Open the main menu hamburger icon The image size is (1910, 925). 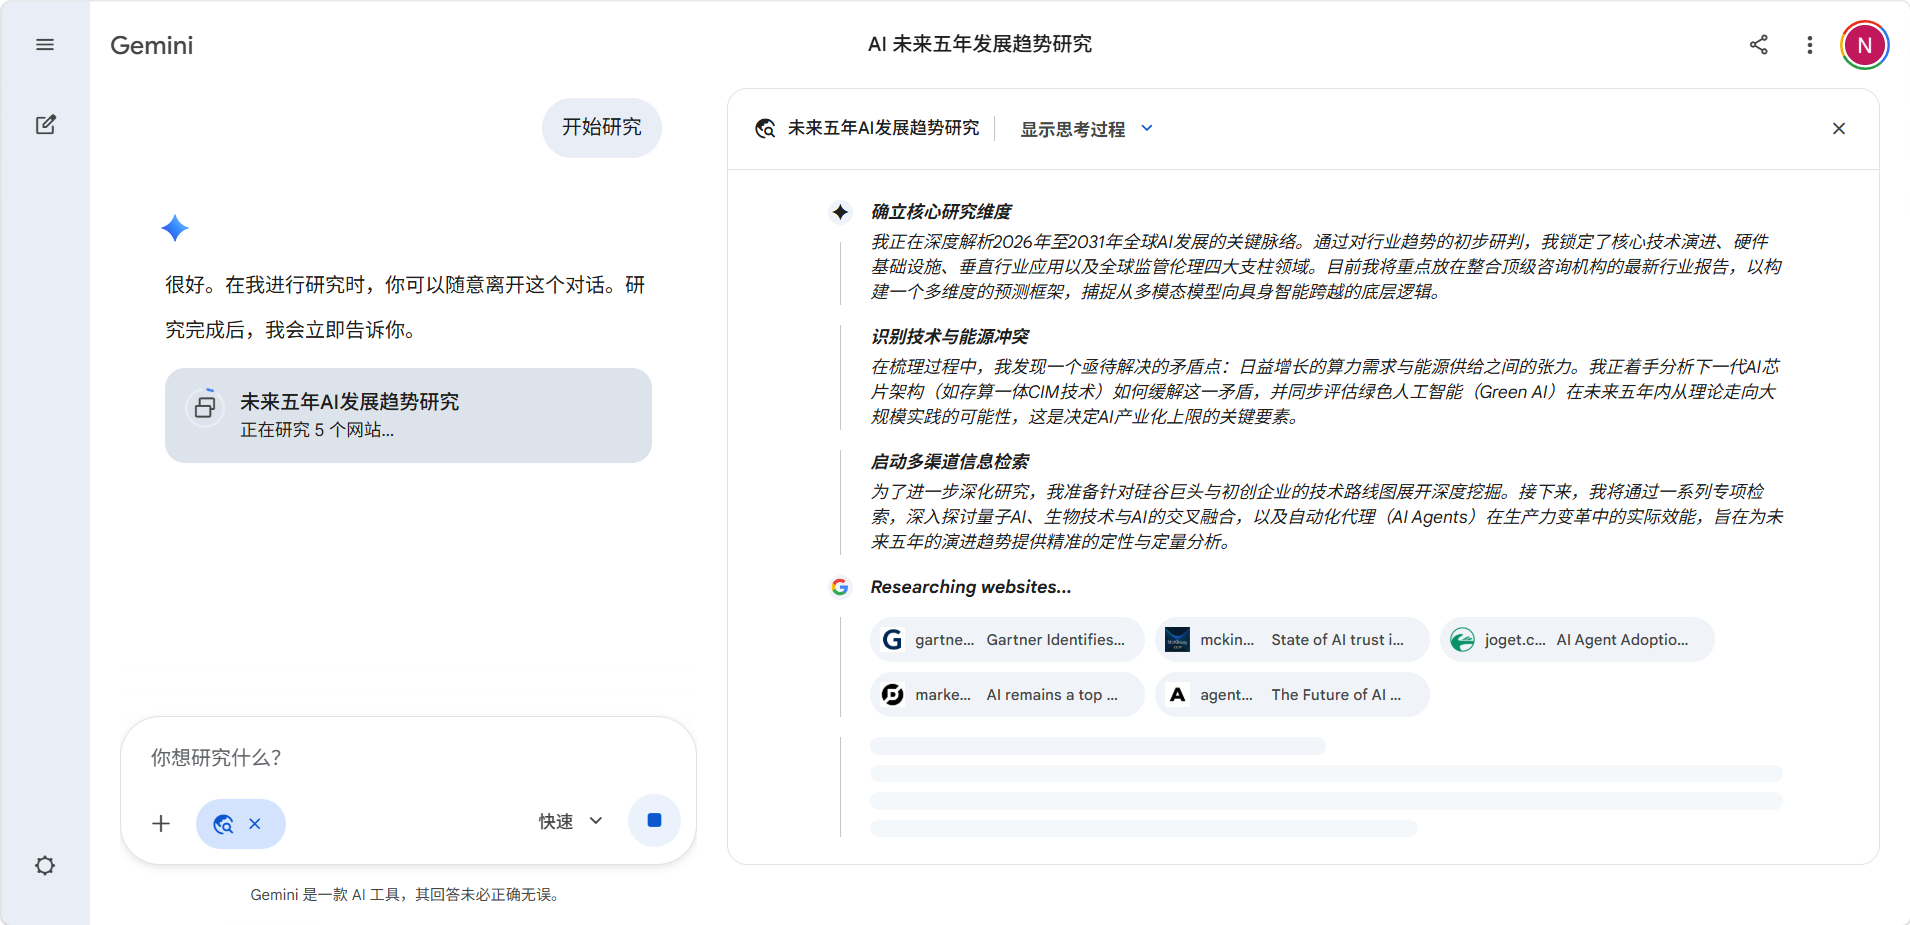45,45
